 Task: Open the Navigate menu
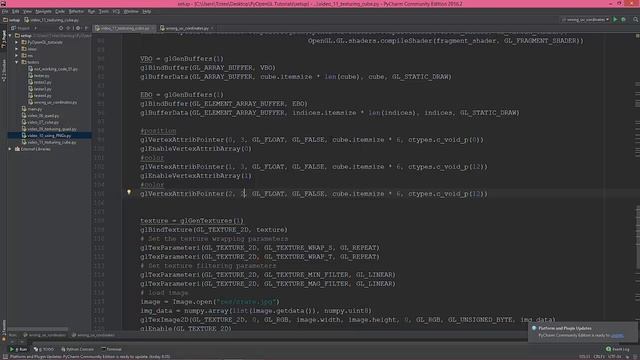pos(43,11)
